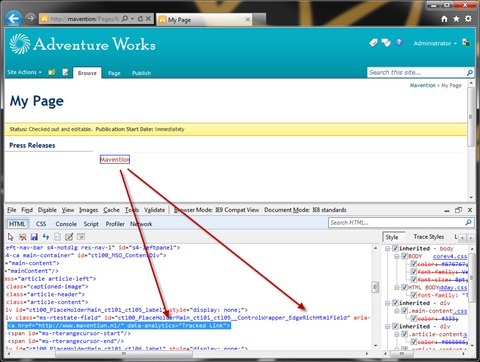Click the icon right of Administrator menu

466,43
